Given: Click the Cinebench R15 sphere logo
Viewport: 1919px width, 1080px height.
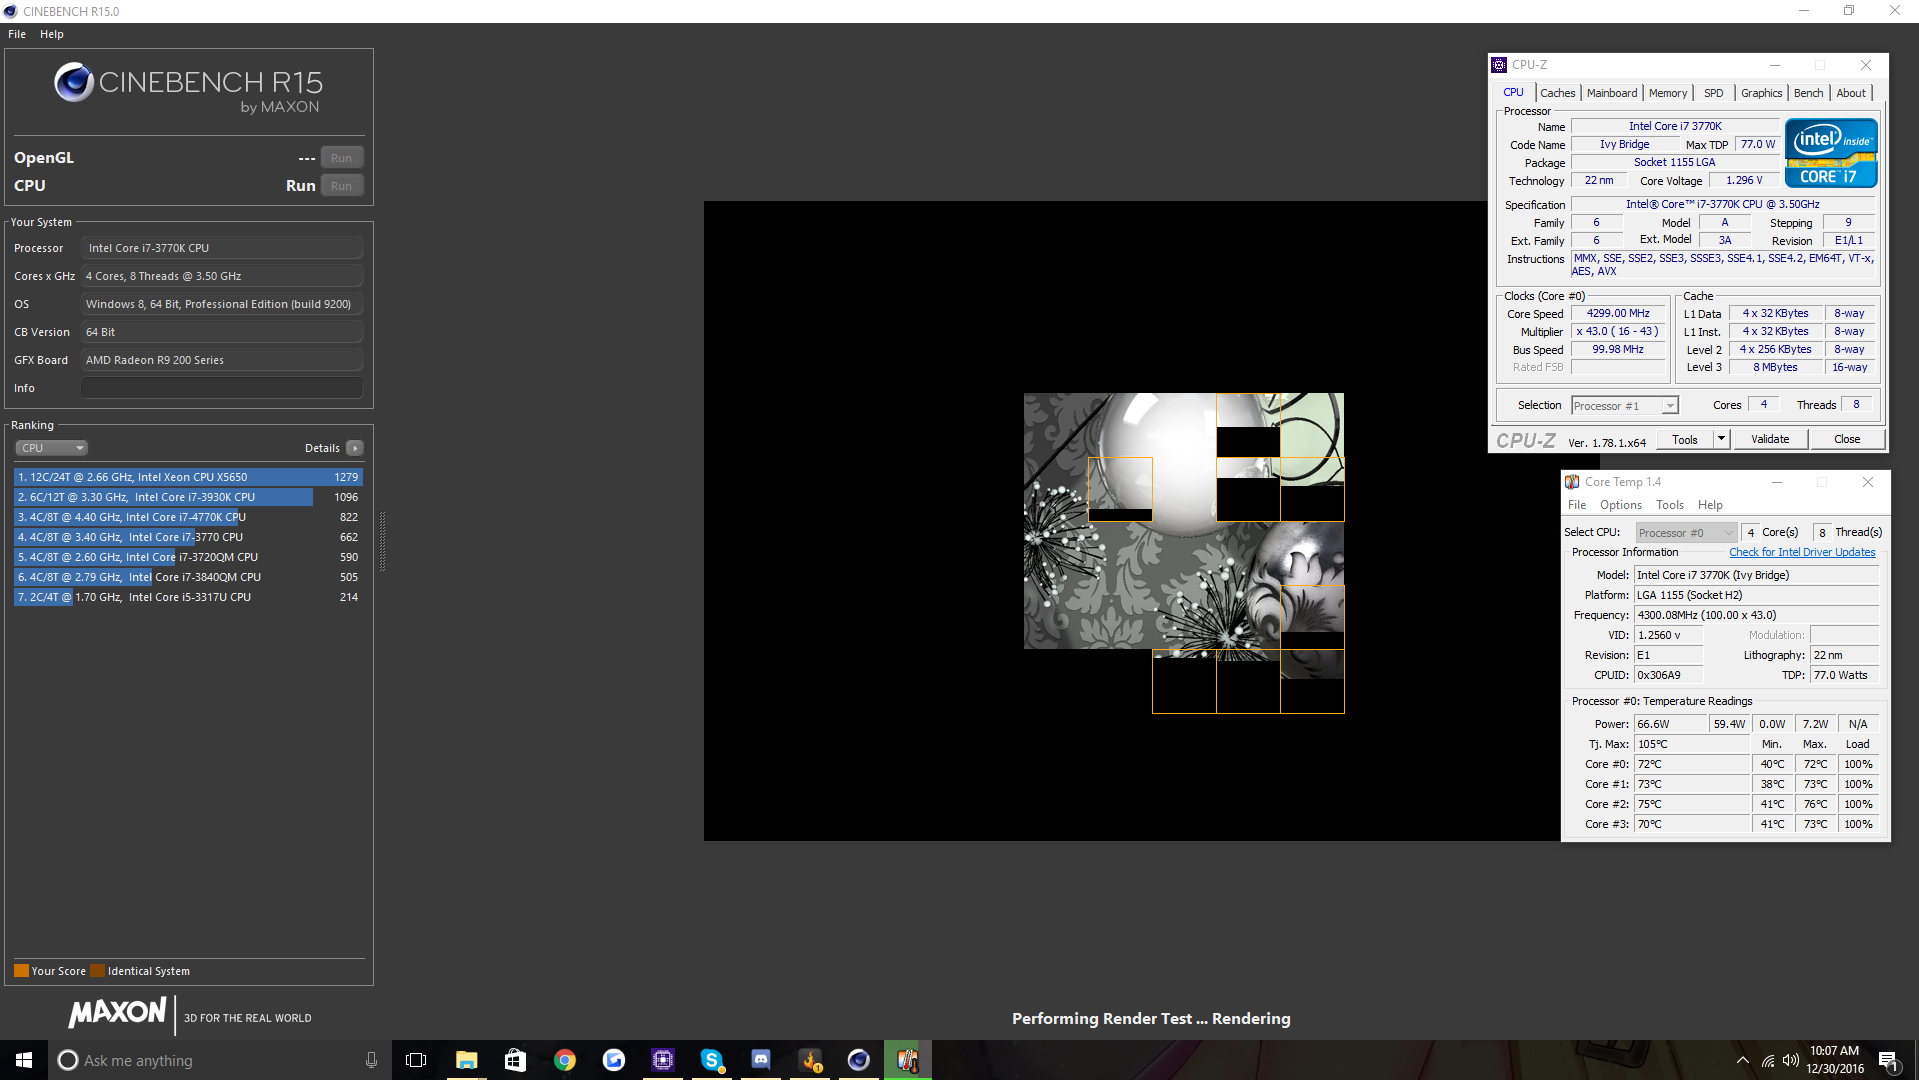Looking at the screenshot, I should (74, 82).
